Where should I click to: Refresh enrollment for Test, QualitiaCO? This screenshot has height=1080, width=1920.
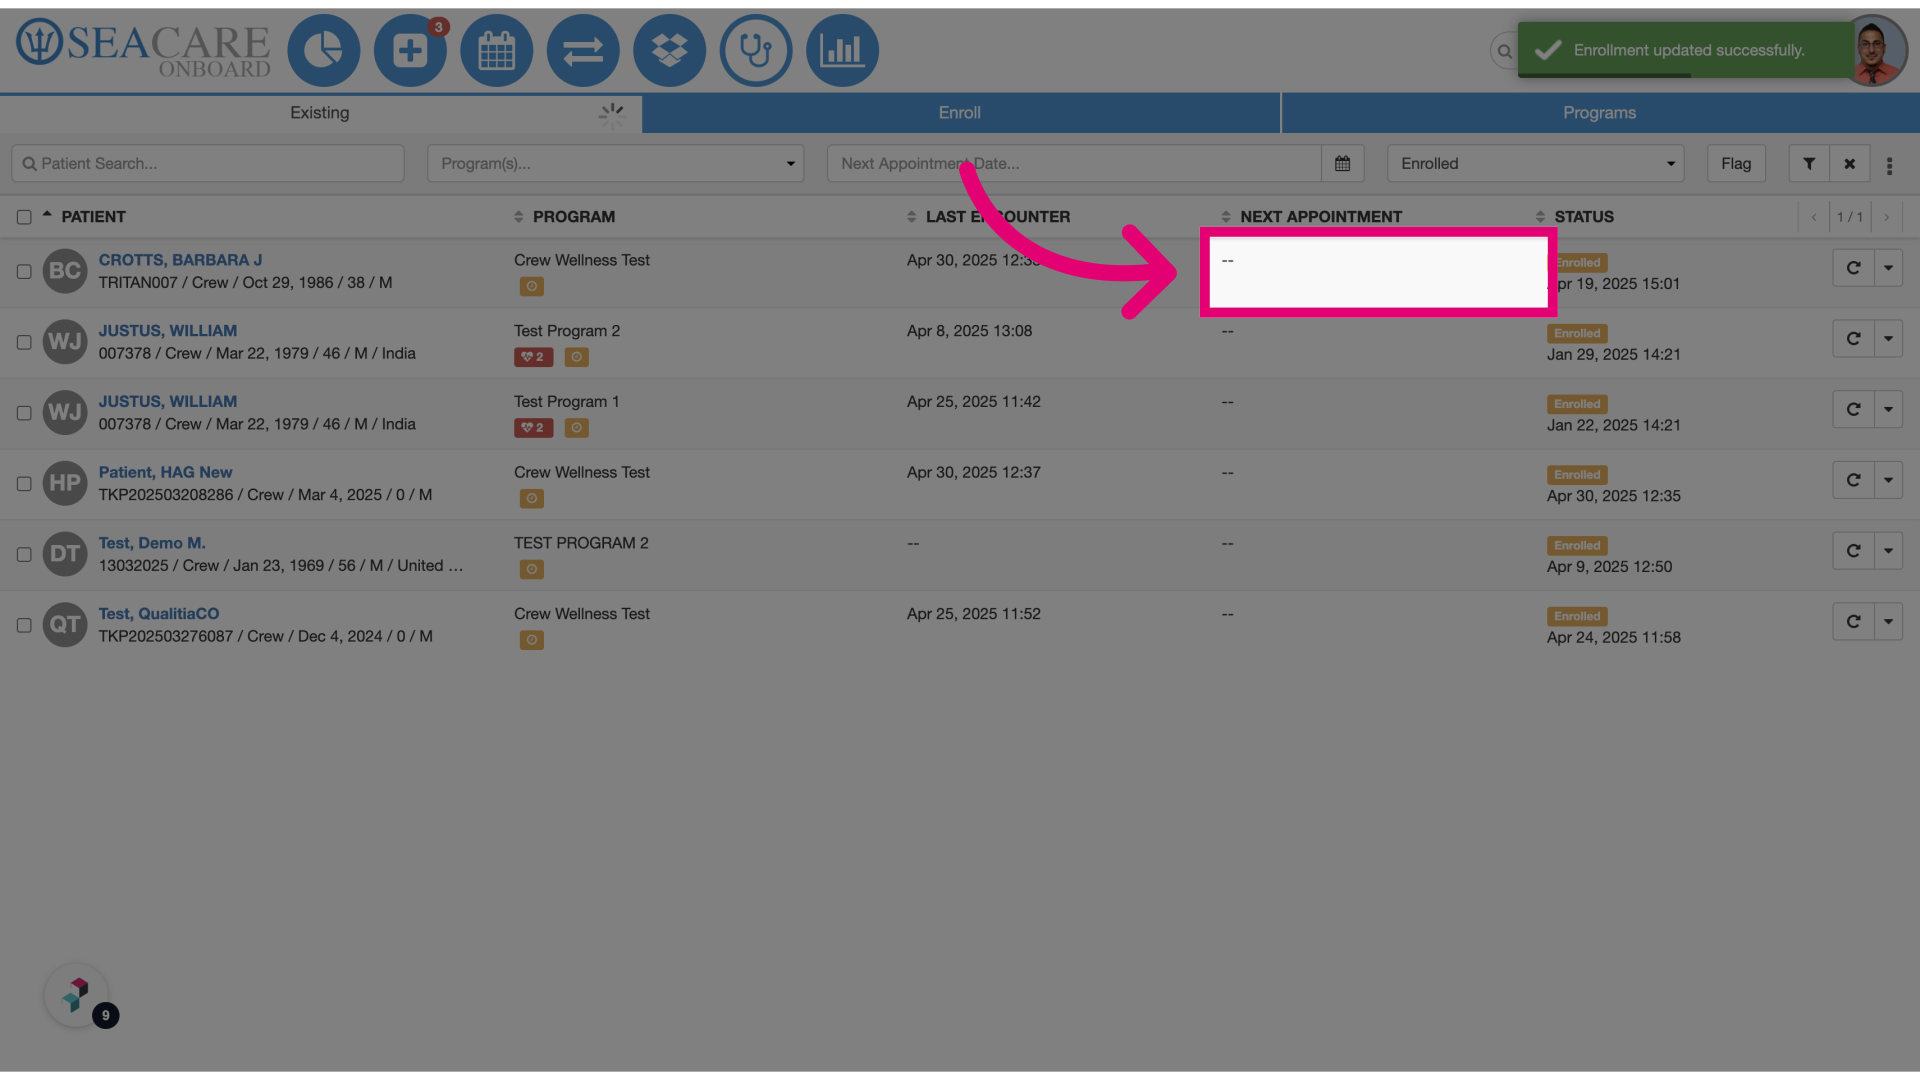[x=1853, y=622]
